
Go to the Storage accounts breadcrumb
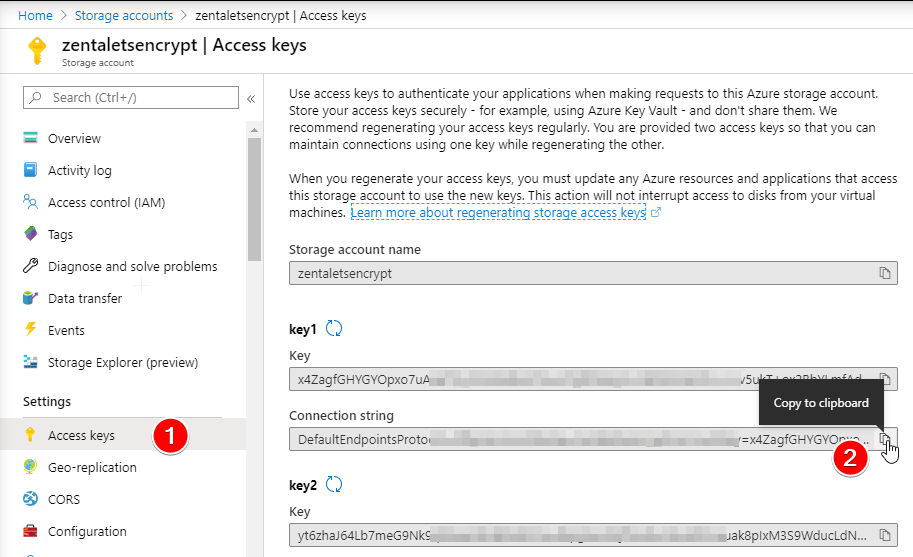coord(124,16)
